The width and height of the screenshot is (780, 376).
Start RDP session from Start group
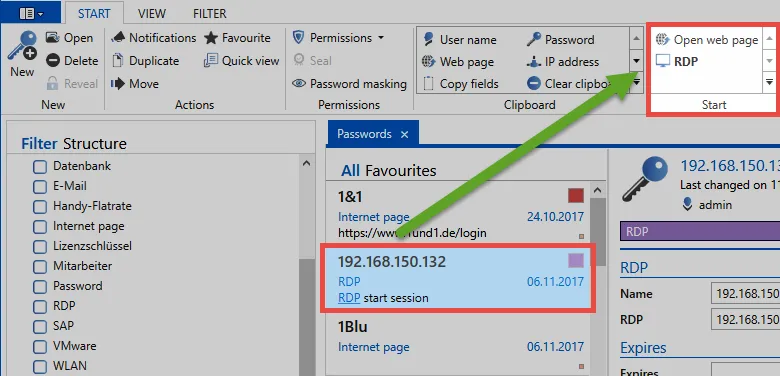pos(677,62)
